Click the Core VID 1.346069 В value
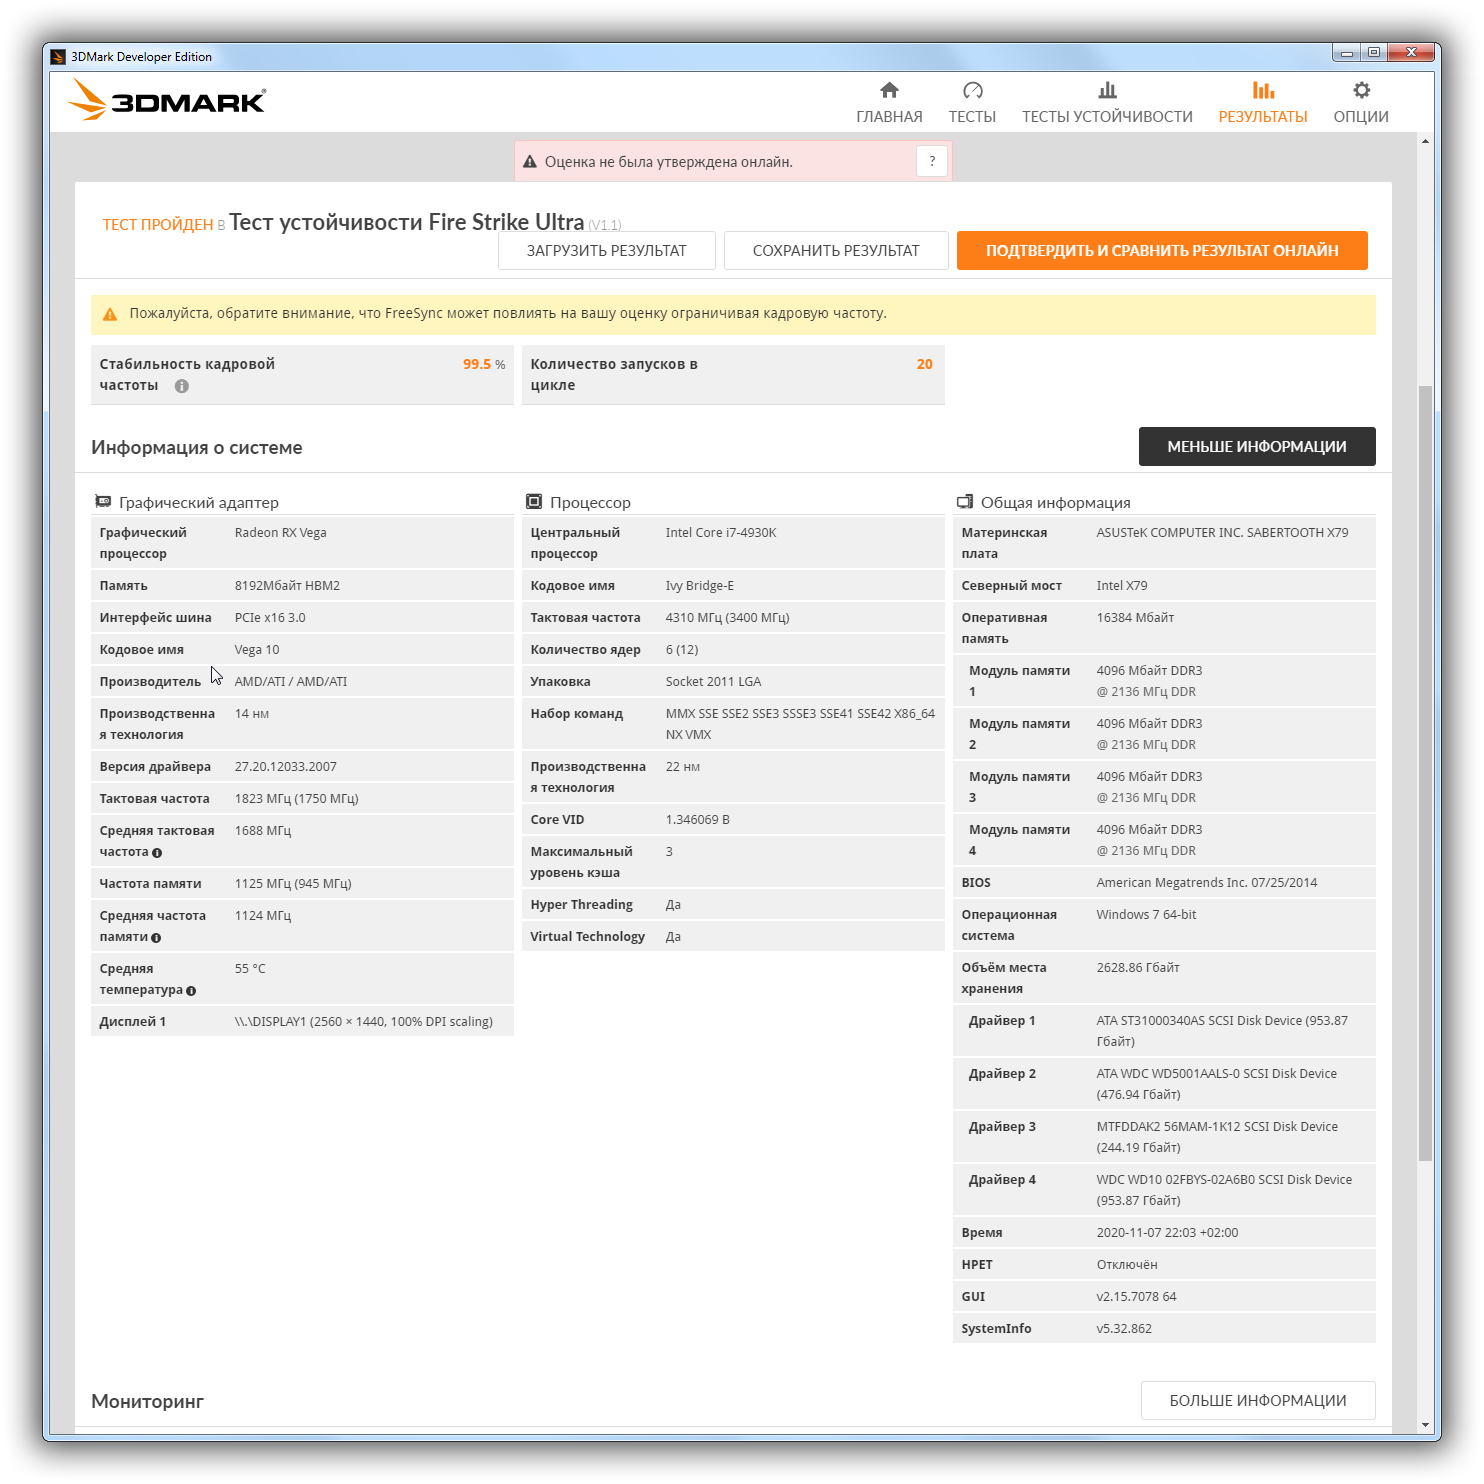Screen dimensions: 1484x1484 (698, 820)
